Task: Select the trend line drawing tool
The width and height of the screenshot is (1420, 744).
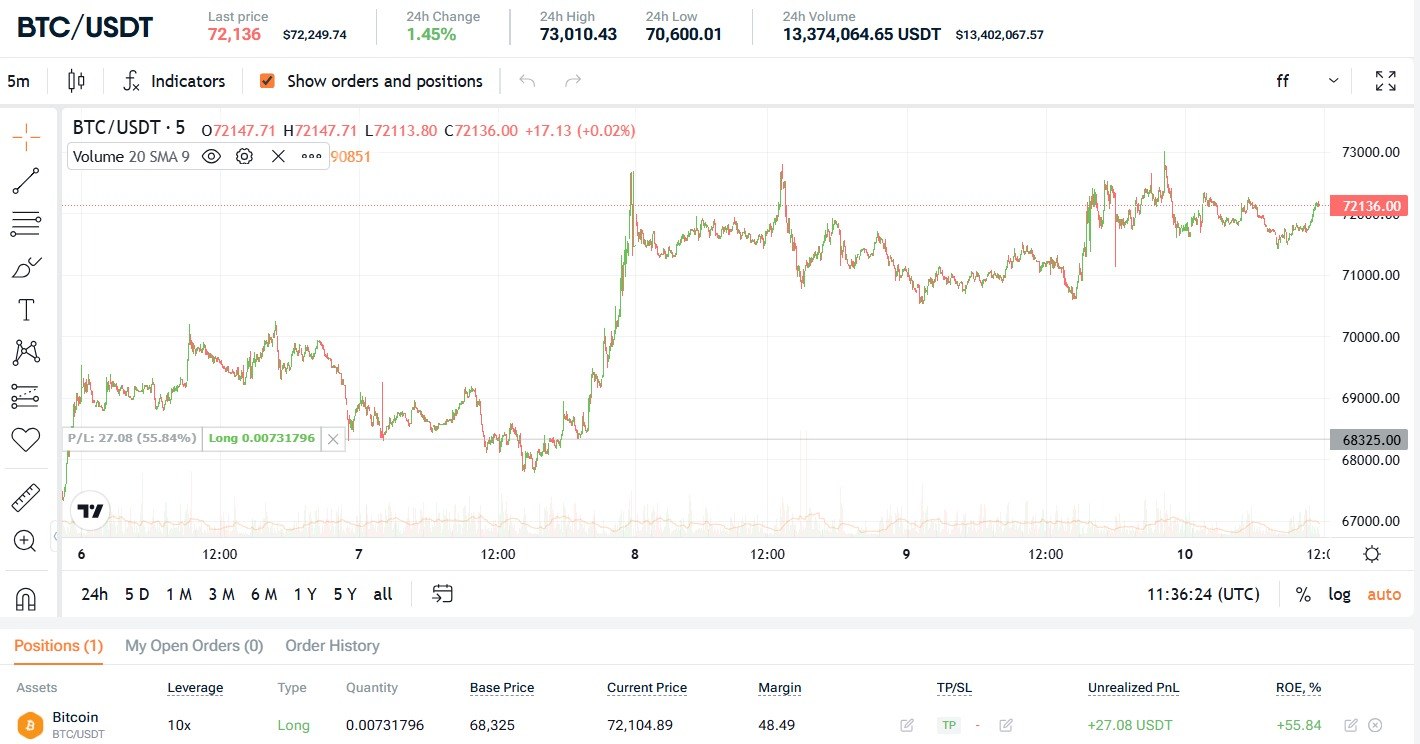Action: (26, 181)
